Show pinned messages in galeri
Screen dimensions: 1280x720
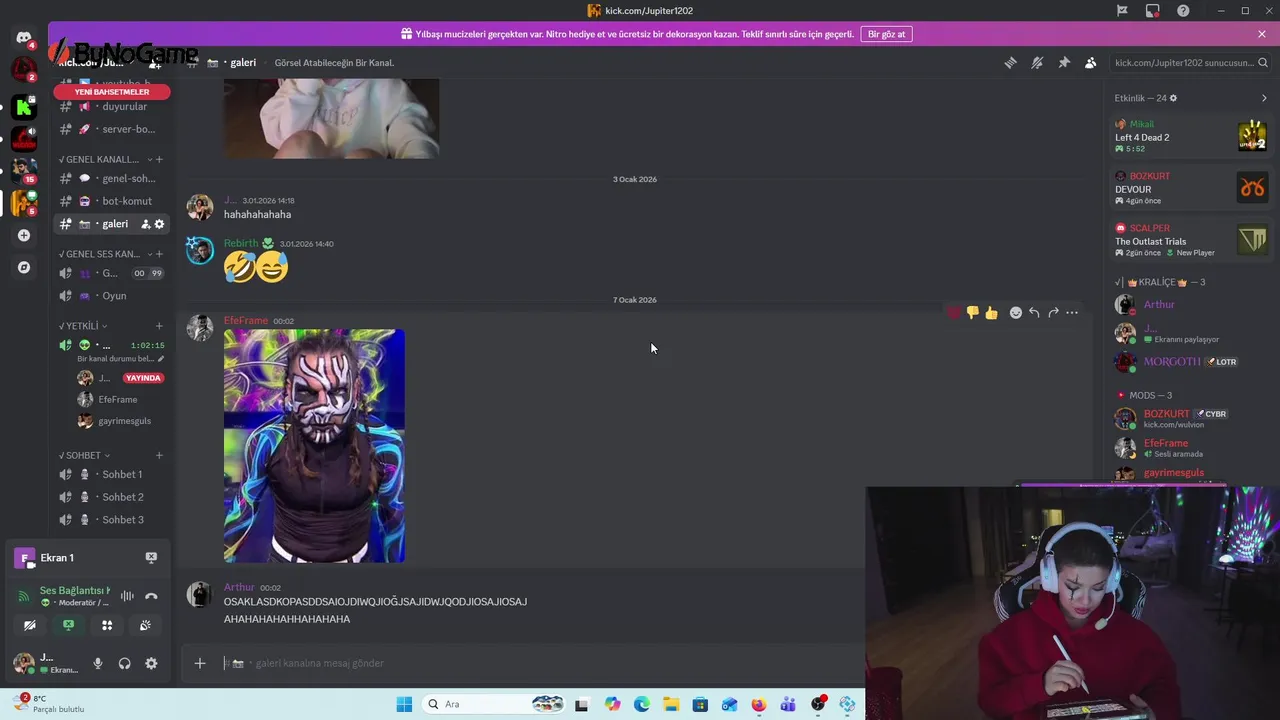[x=1064, y=63]
